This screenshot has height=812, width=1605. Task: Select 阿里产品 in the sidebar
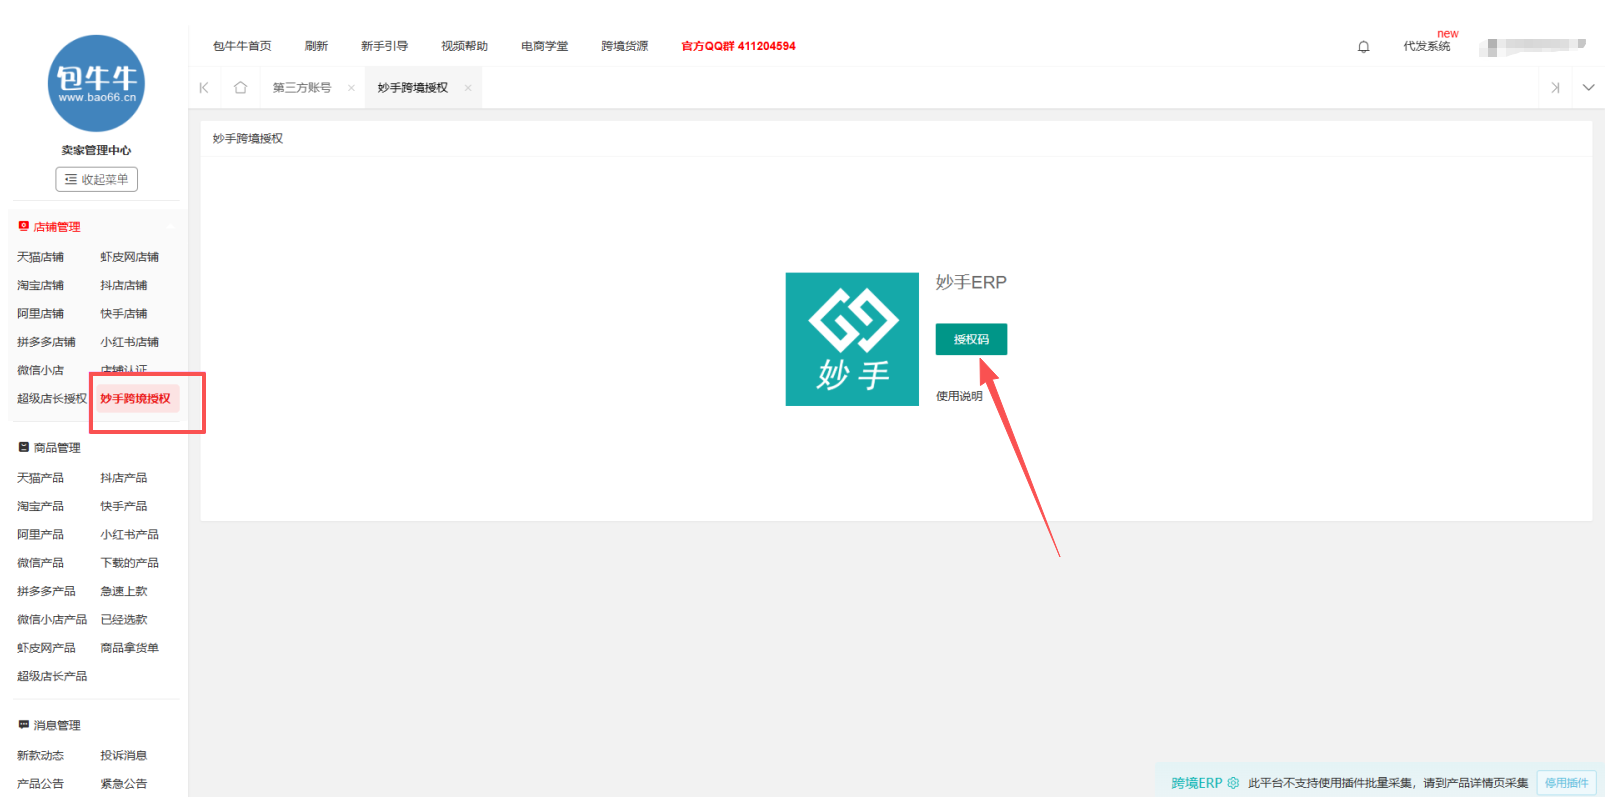pyautogui.click(x=40, y=534)
